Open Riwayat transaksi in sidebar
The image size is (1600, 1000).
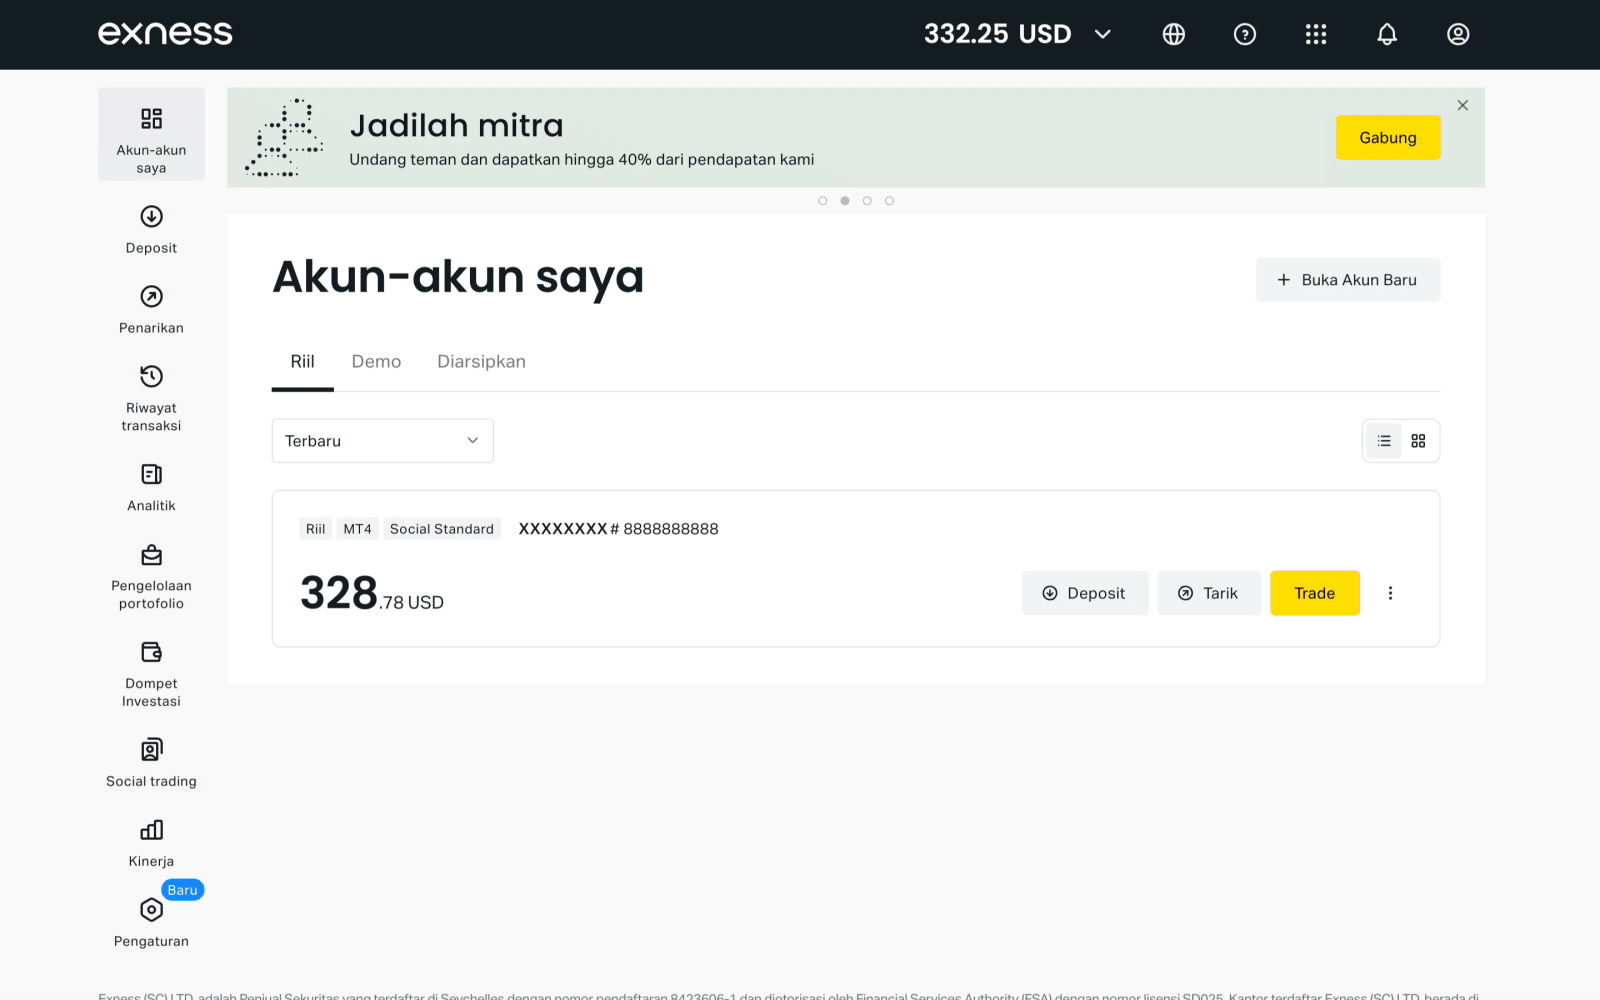151,398
